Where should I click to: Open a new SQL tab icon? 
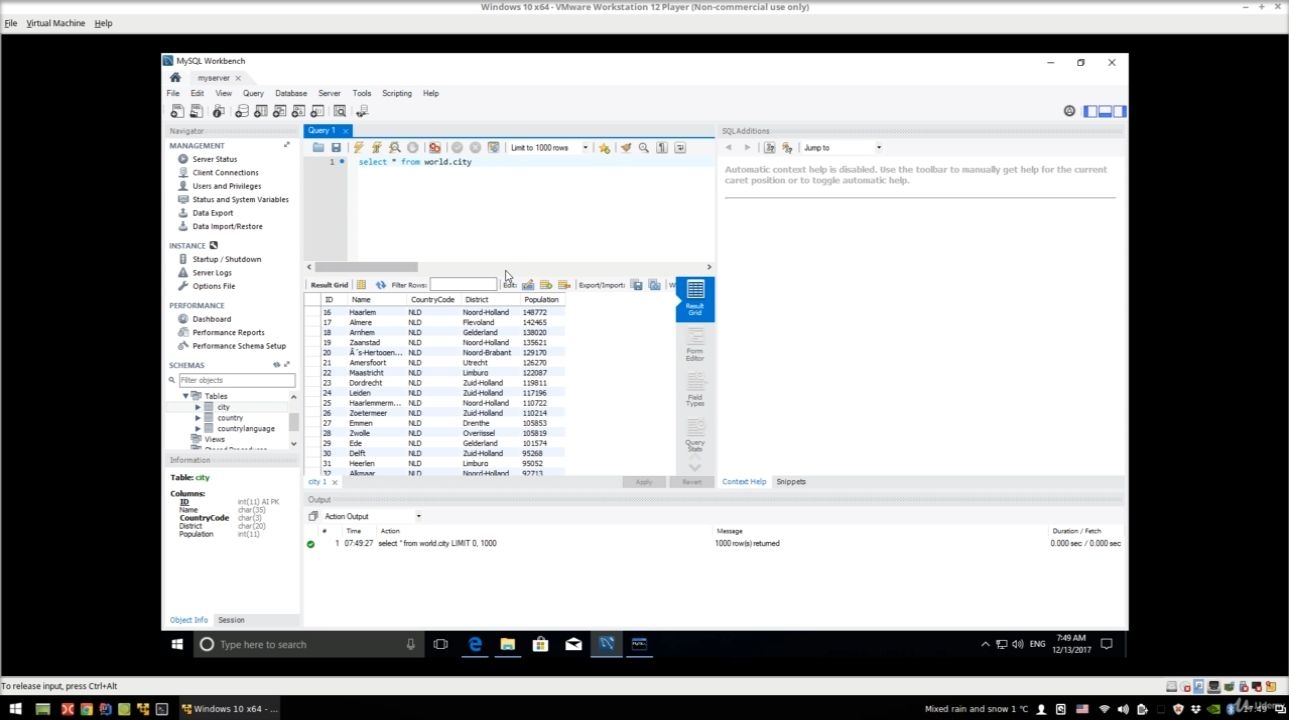(x=177, y=111)
